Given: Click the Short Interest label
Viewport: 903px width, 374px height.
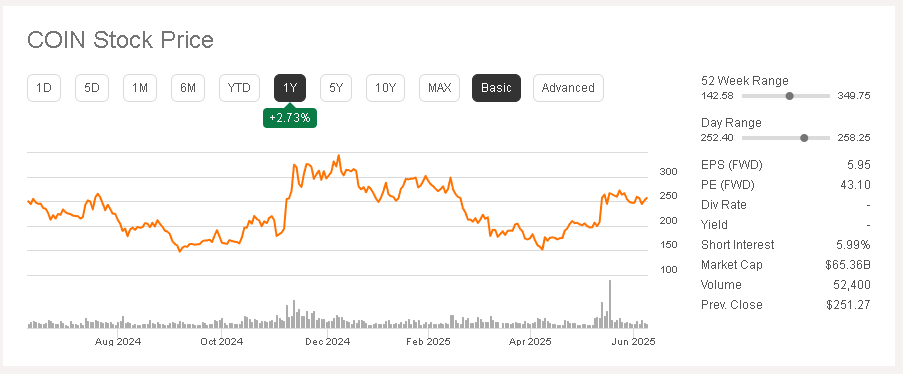Looking at the screenshot, I should (x=738, y=245).
